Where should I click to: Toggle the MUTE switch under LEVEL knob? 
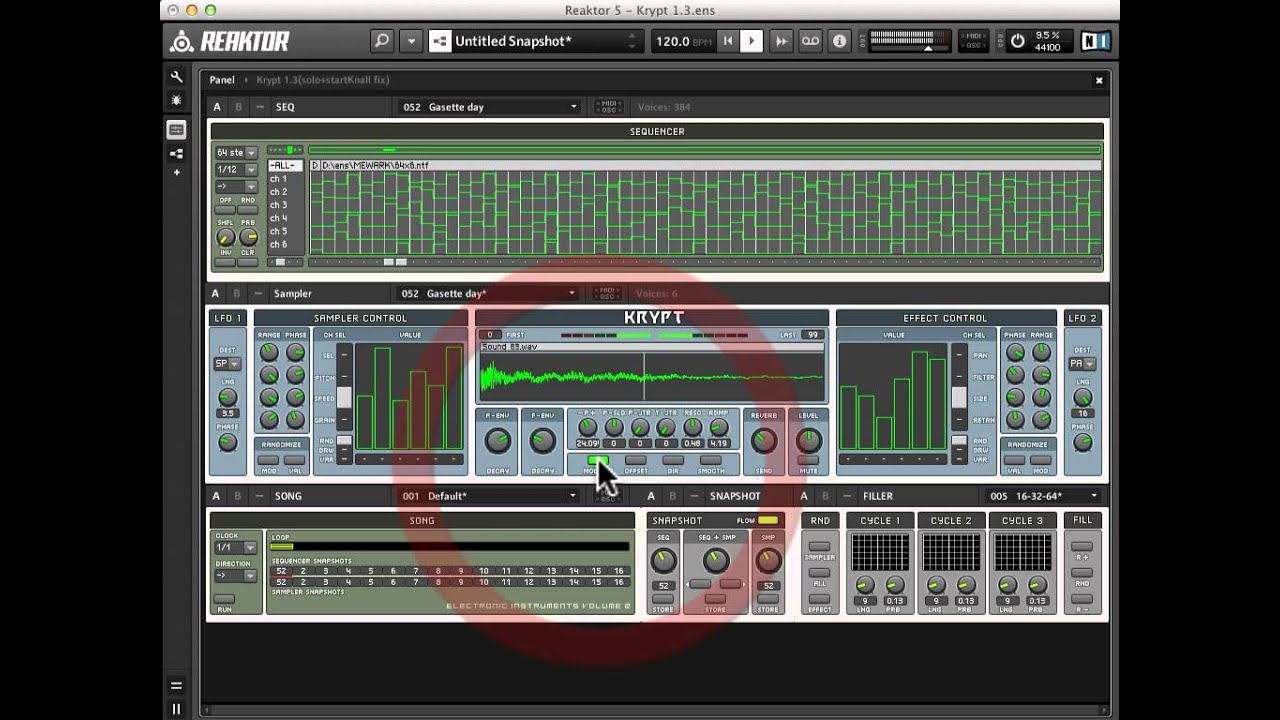[x=809, y=461]
